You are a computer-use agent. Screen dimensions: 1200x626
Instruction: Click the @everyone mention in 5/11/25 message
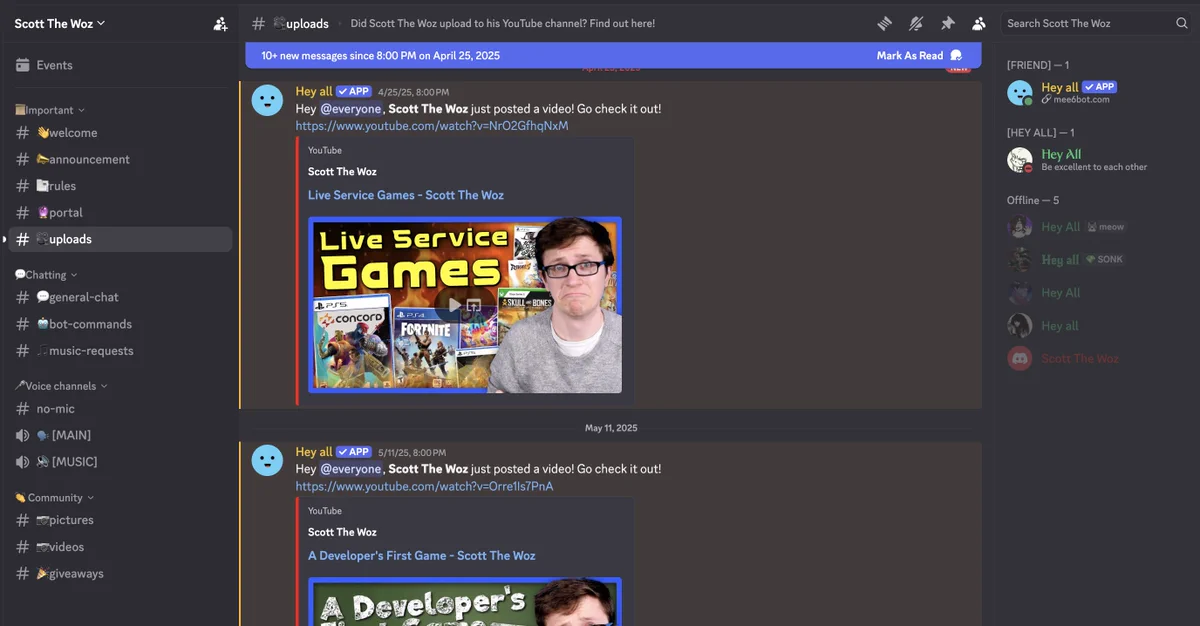pos(350,469)
